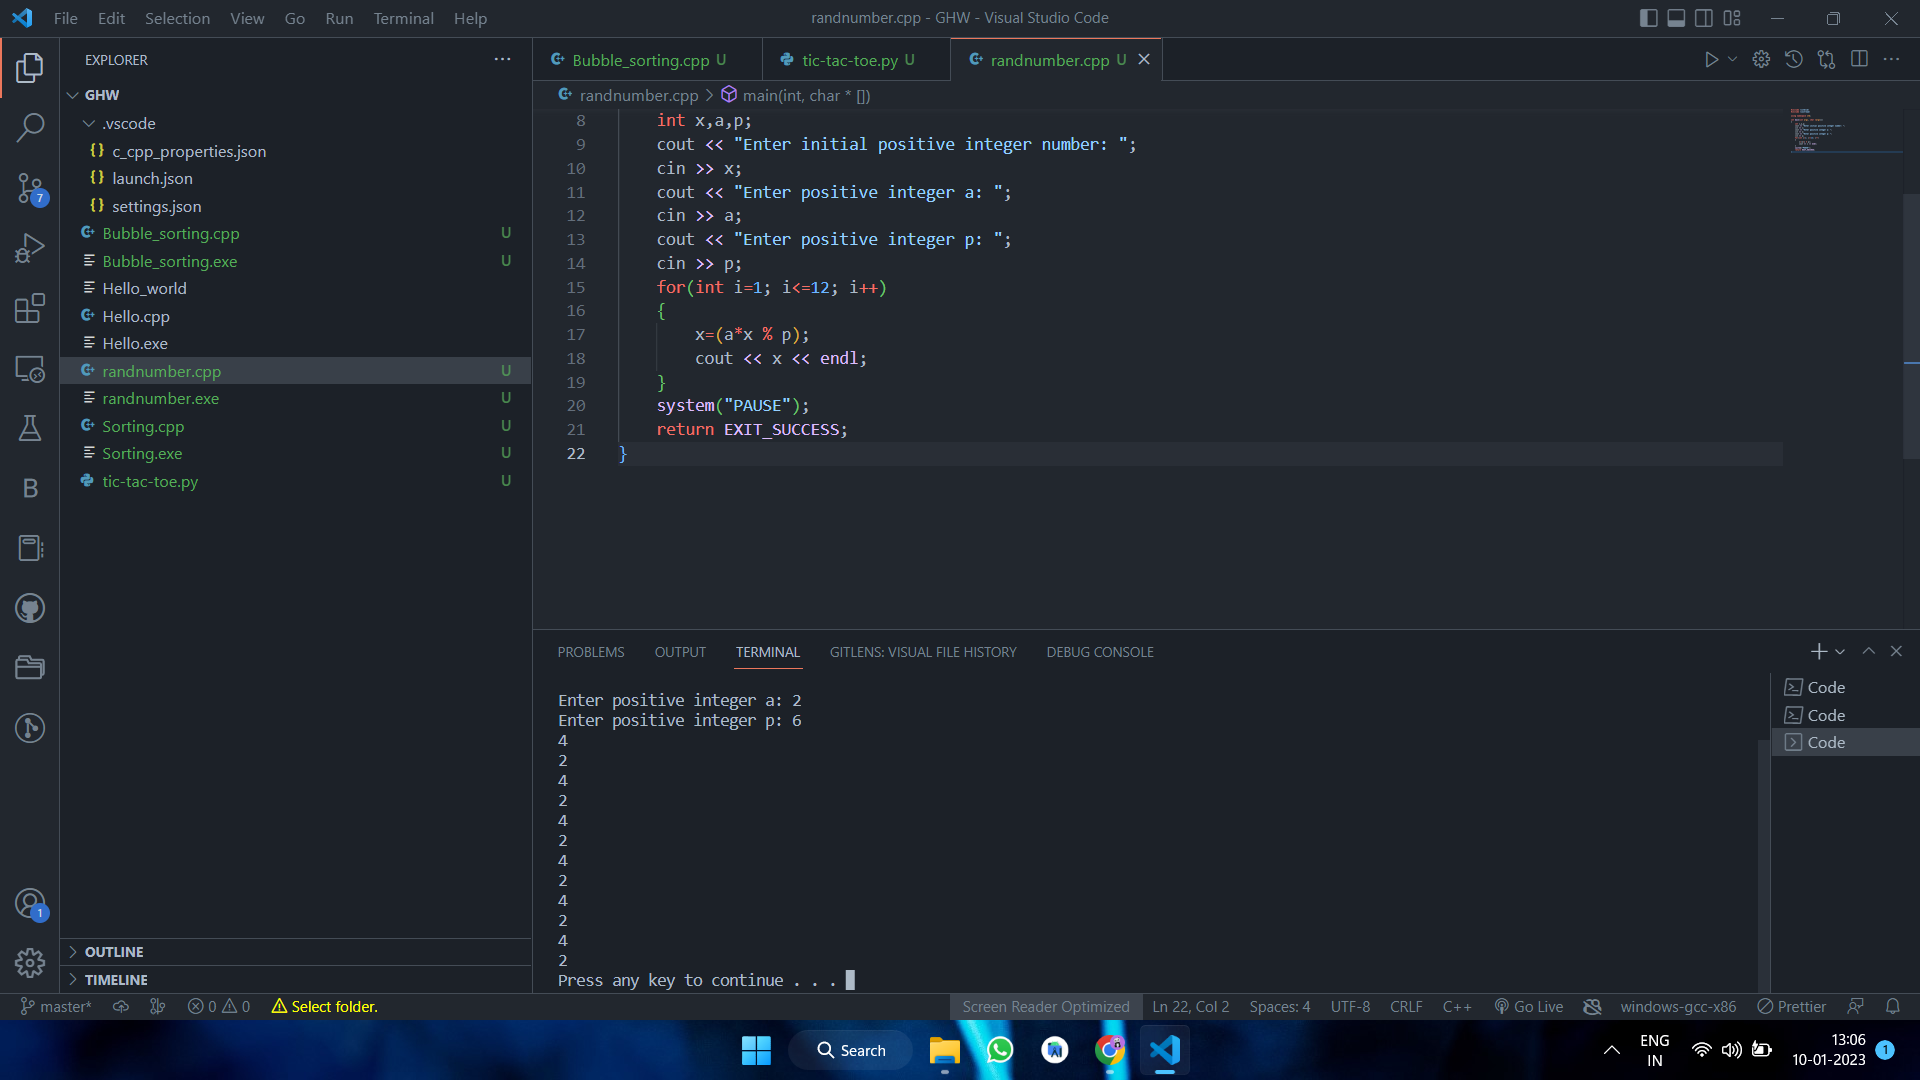Image resolution: width=1920 pixels, height=1080 pixels.
Task: Open the GitHub icon in activity bar
Action: coord(30,608)
